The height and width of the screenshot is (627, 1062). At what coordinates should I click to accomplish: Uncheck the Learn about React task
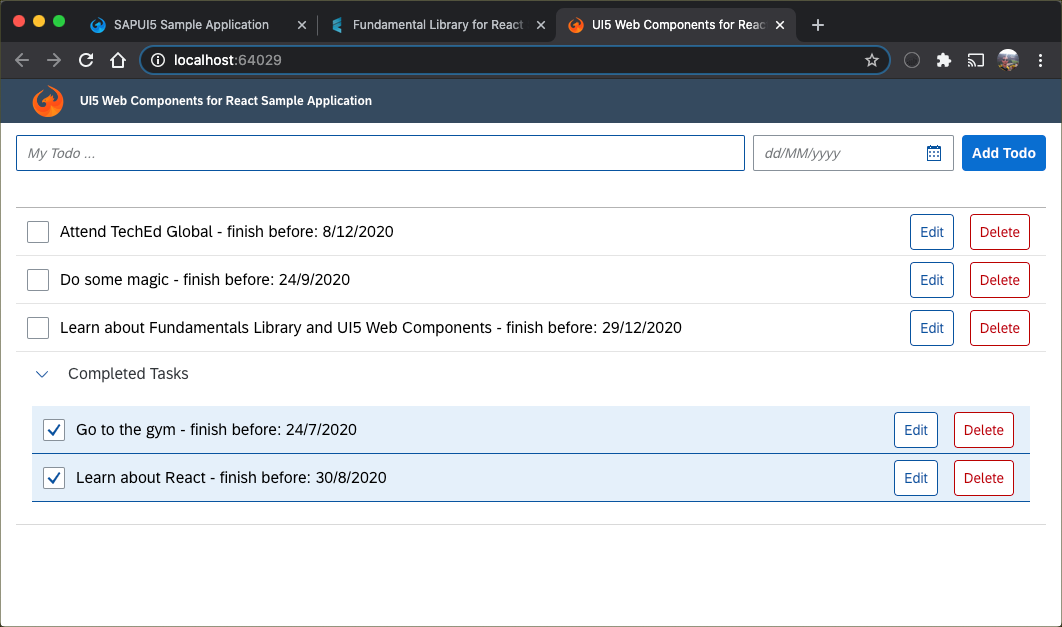coord(54,478)
